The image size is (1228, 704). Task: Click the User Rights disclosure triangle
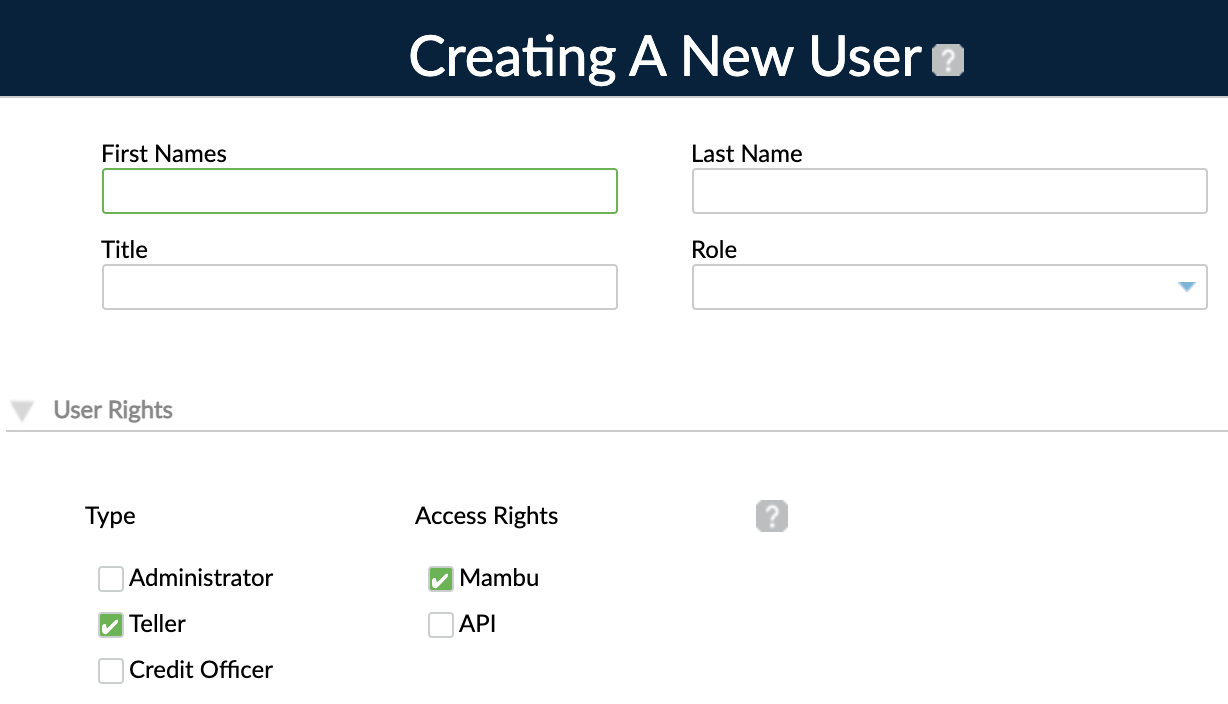point(22,410)
